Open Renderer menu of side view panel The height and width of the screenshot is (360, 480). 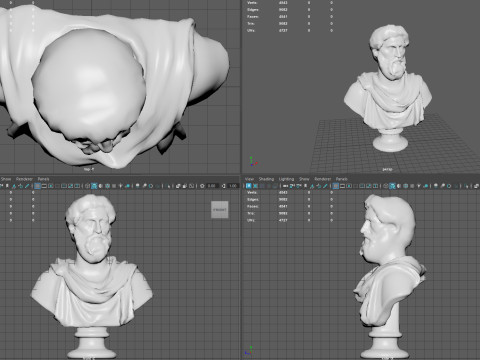[322, 179]
